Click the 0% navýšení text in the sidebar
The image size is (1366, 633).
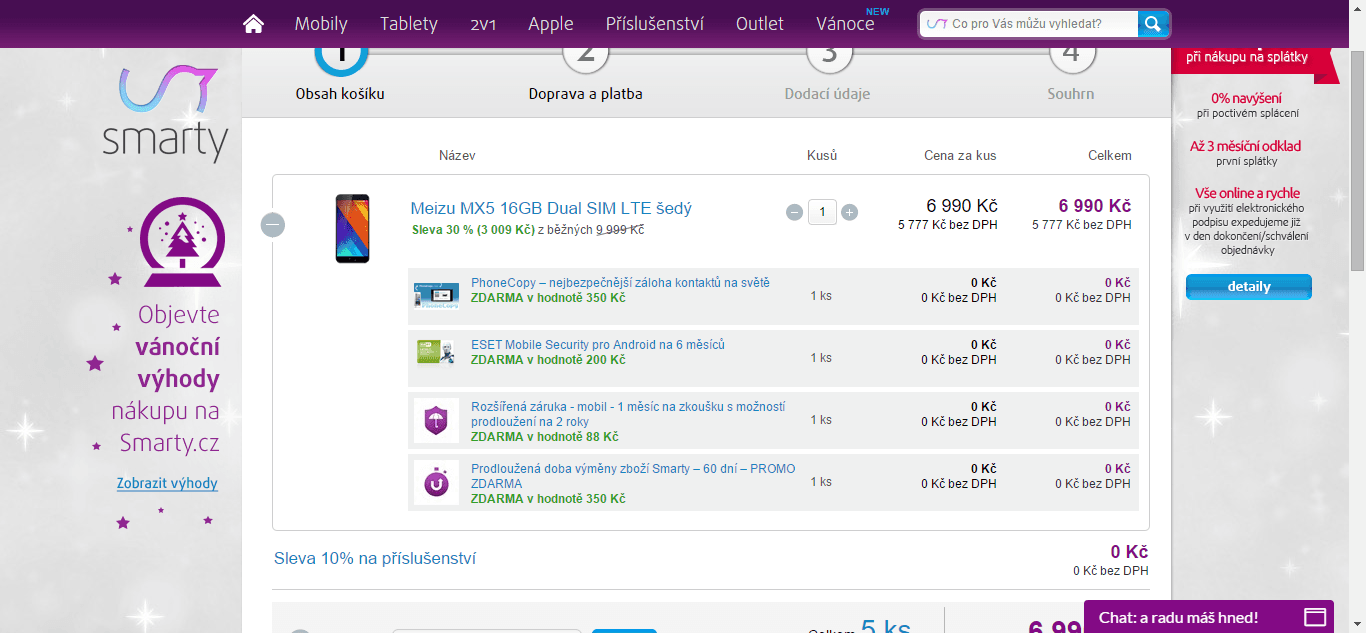pos(1246,98)
